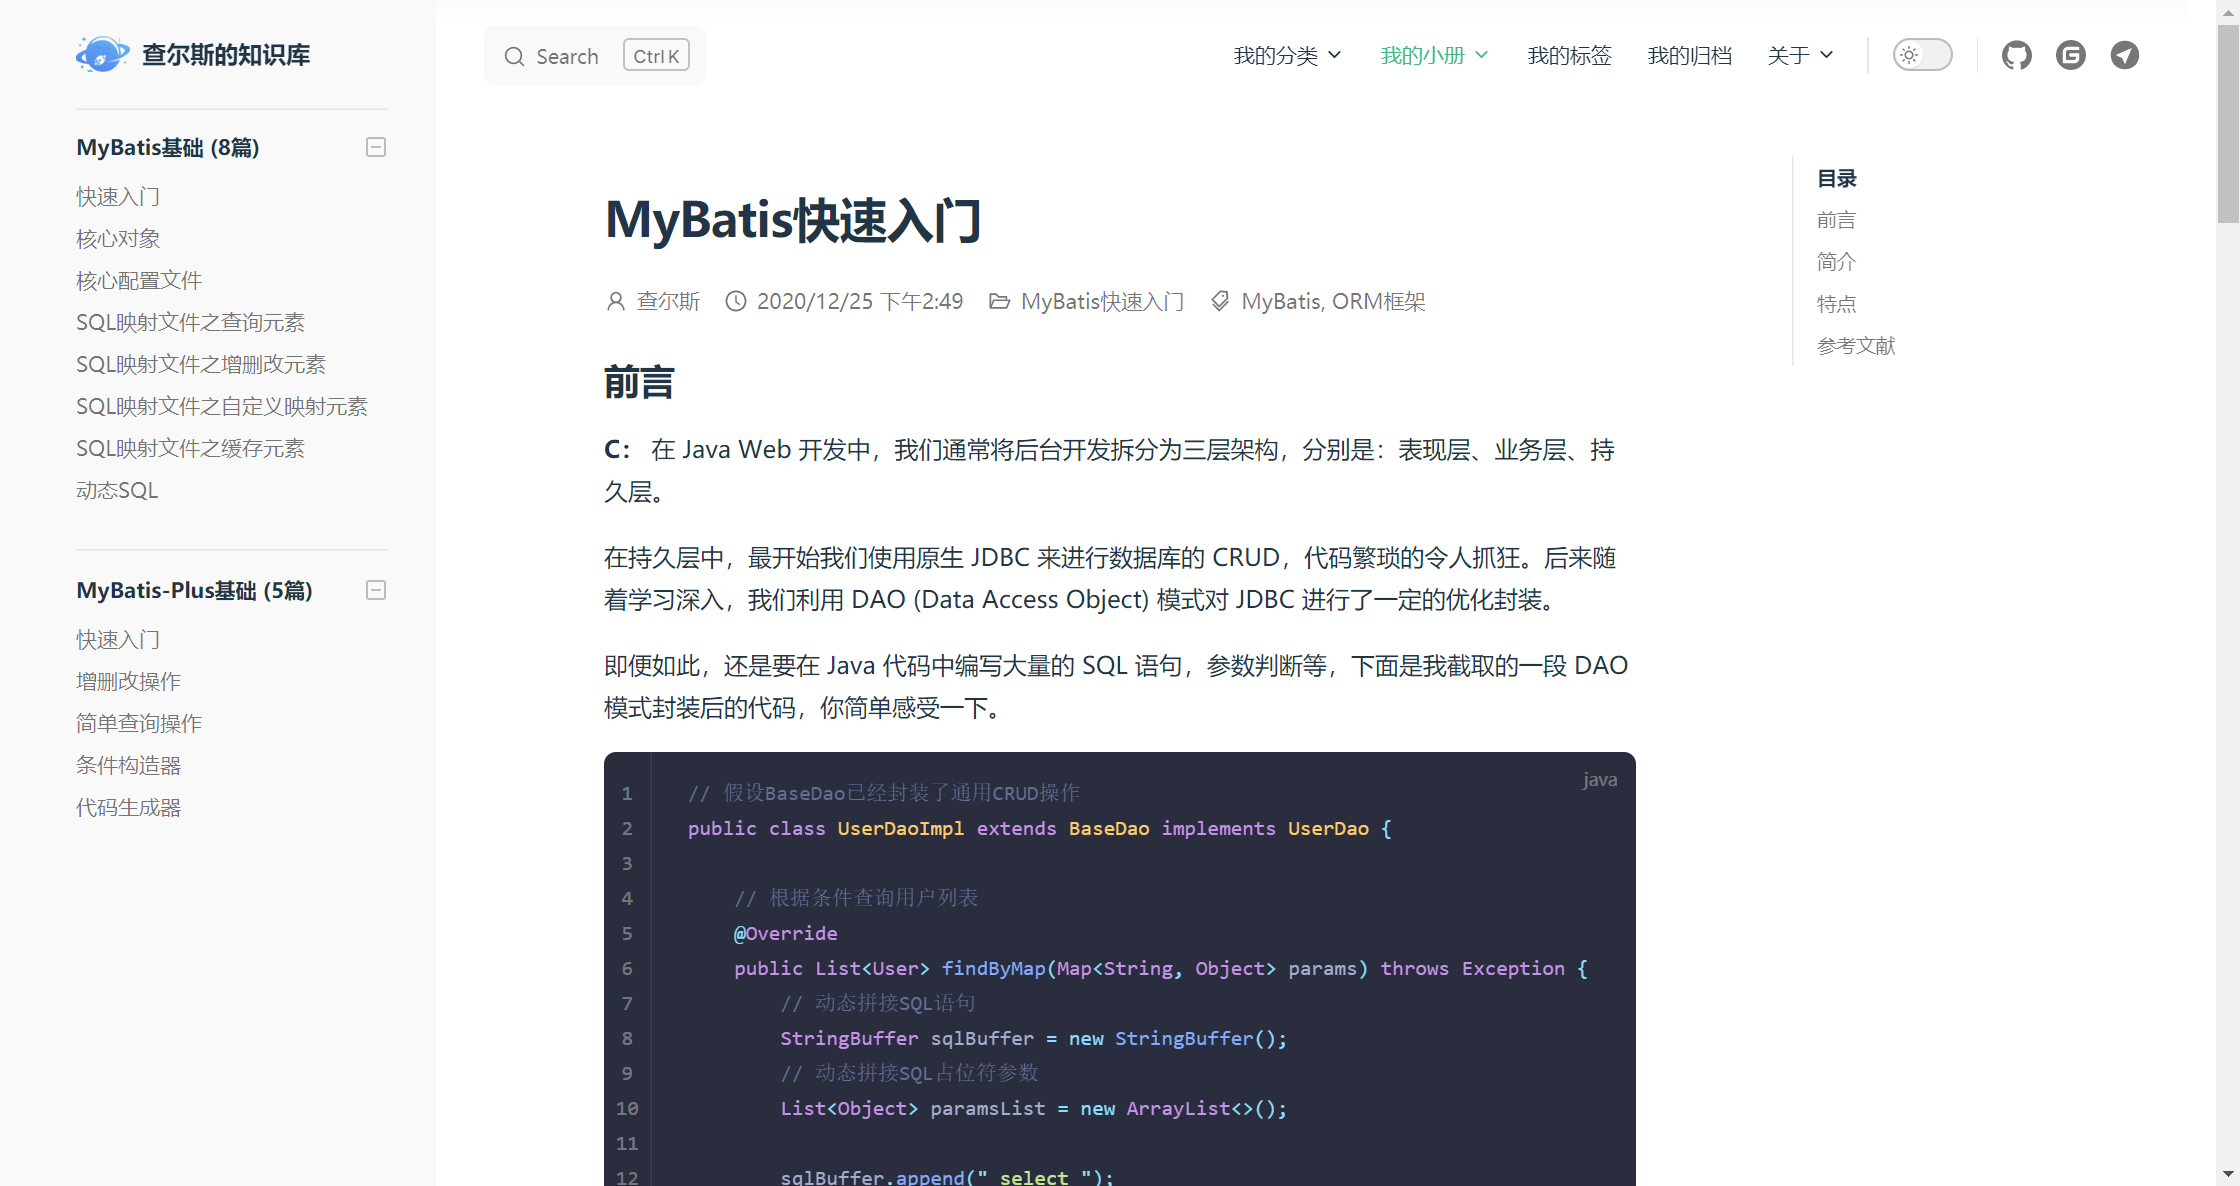Expand the 我的分类 dropdown menu

[1286, 56]
